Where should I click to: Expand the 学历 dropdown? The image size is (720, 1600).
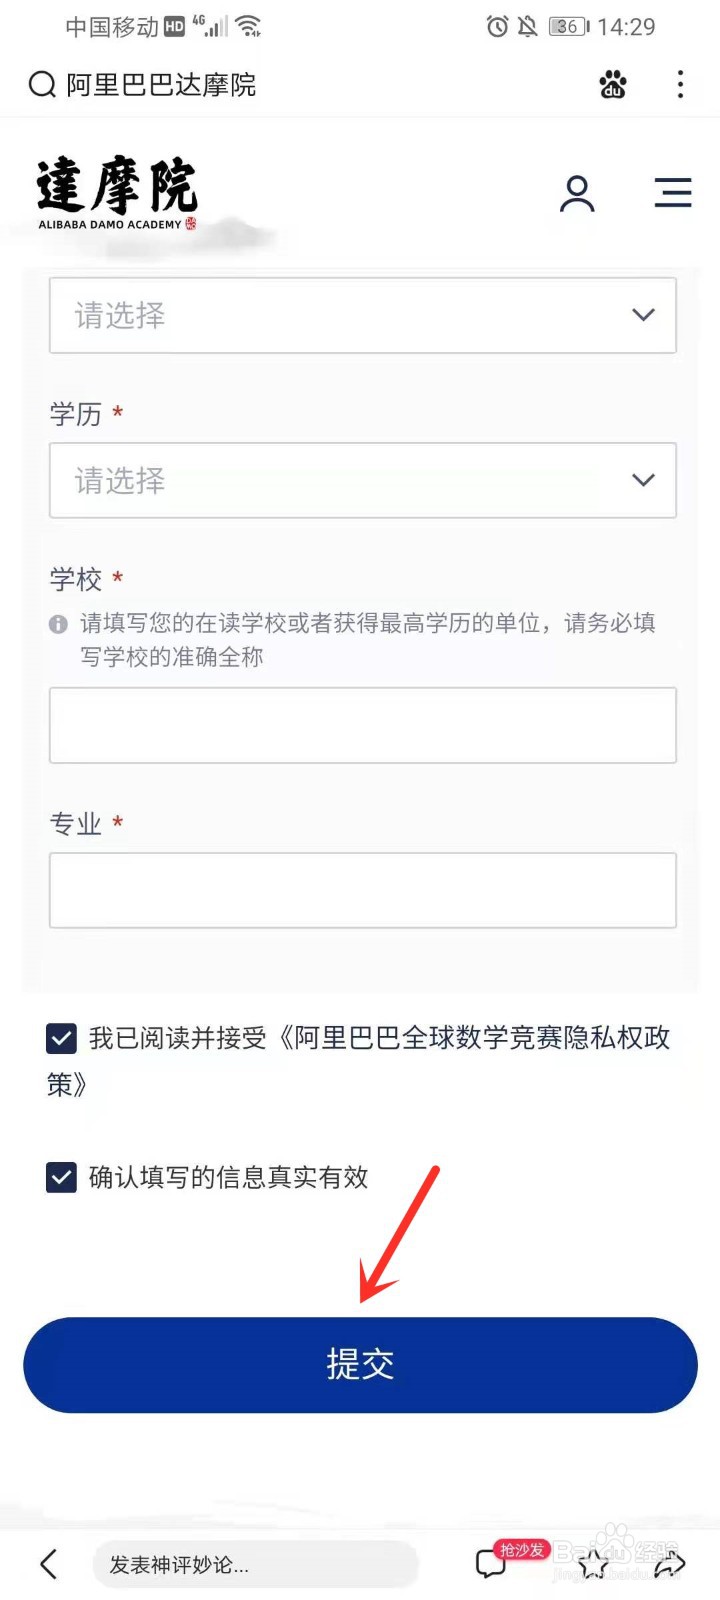363,480
